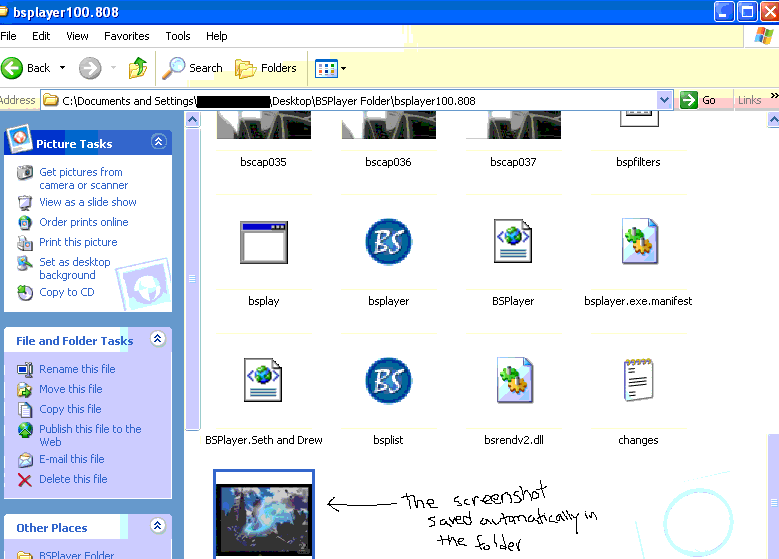This screenshot has width=779, height=559.
Task: Click the Order prints online icon
Action: 25,222
